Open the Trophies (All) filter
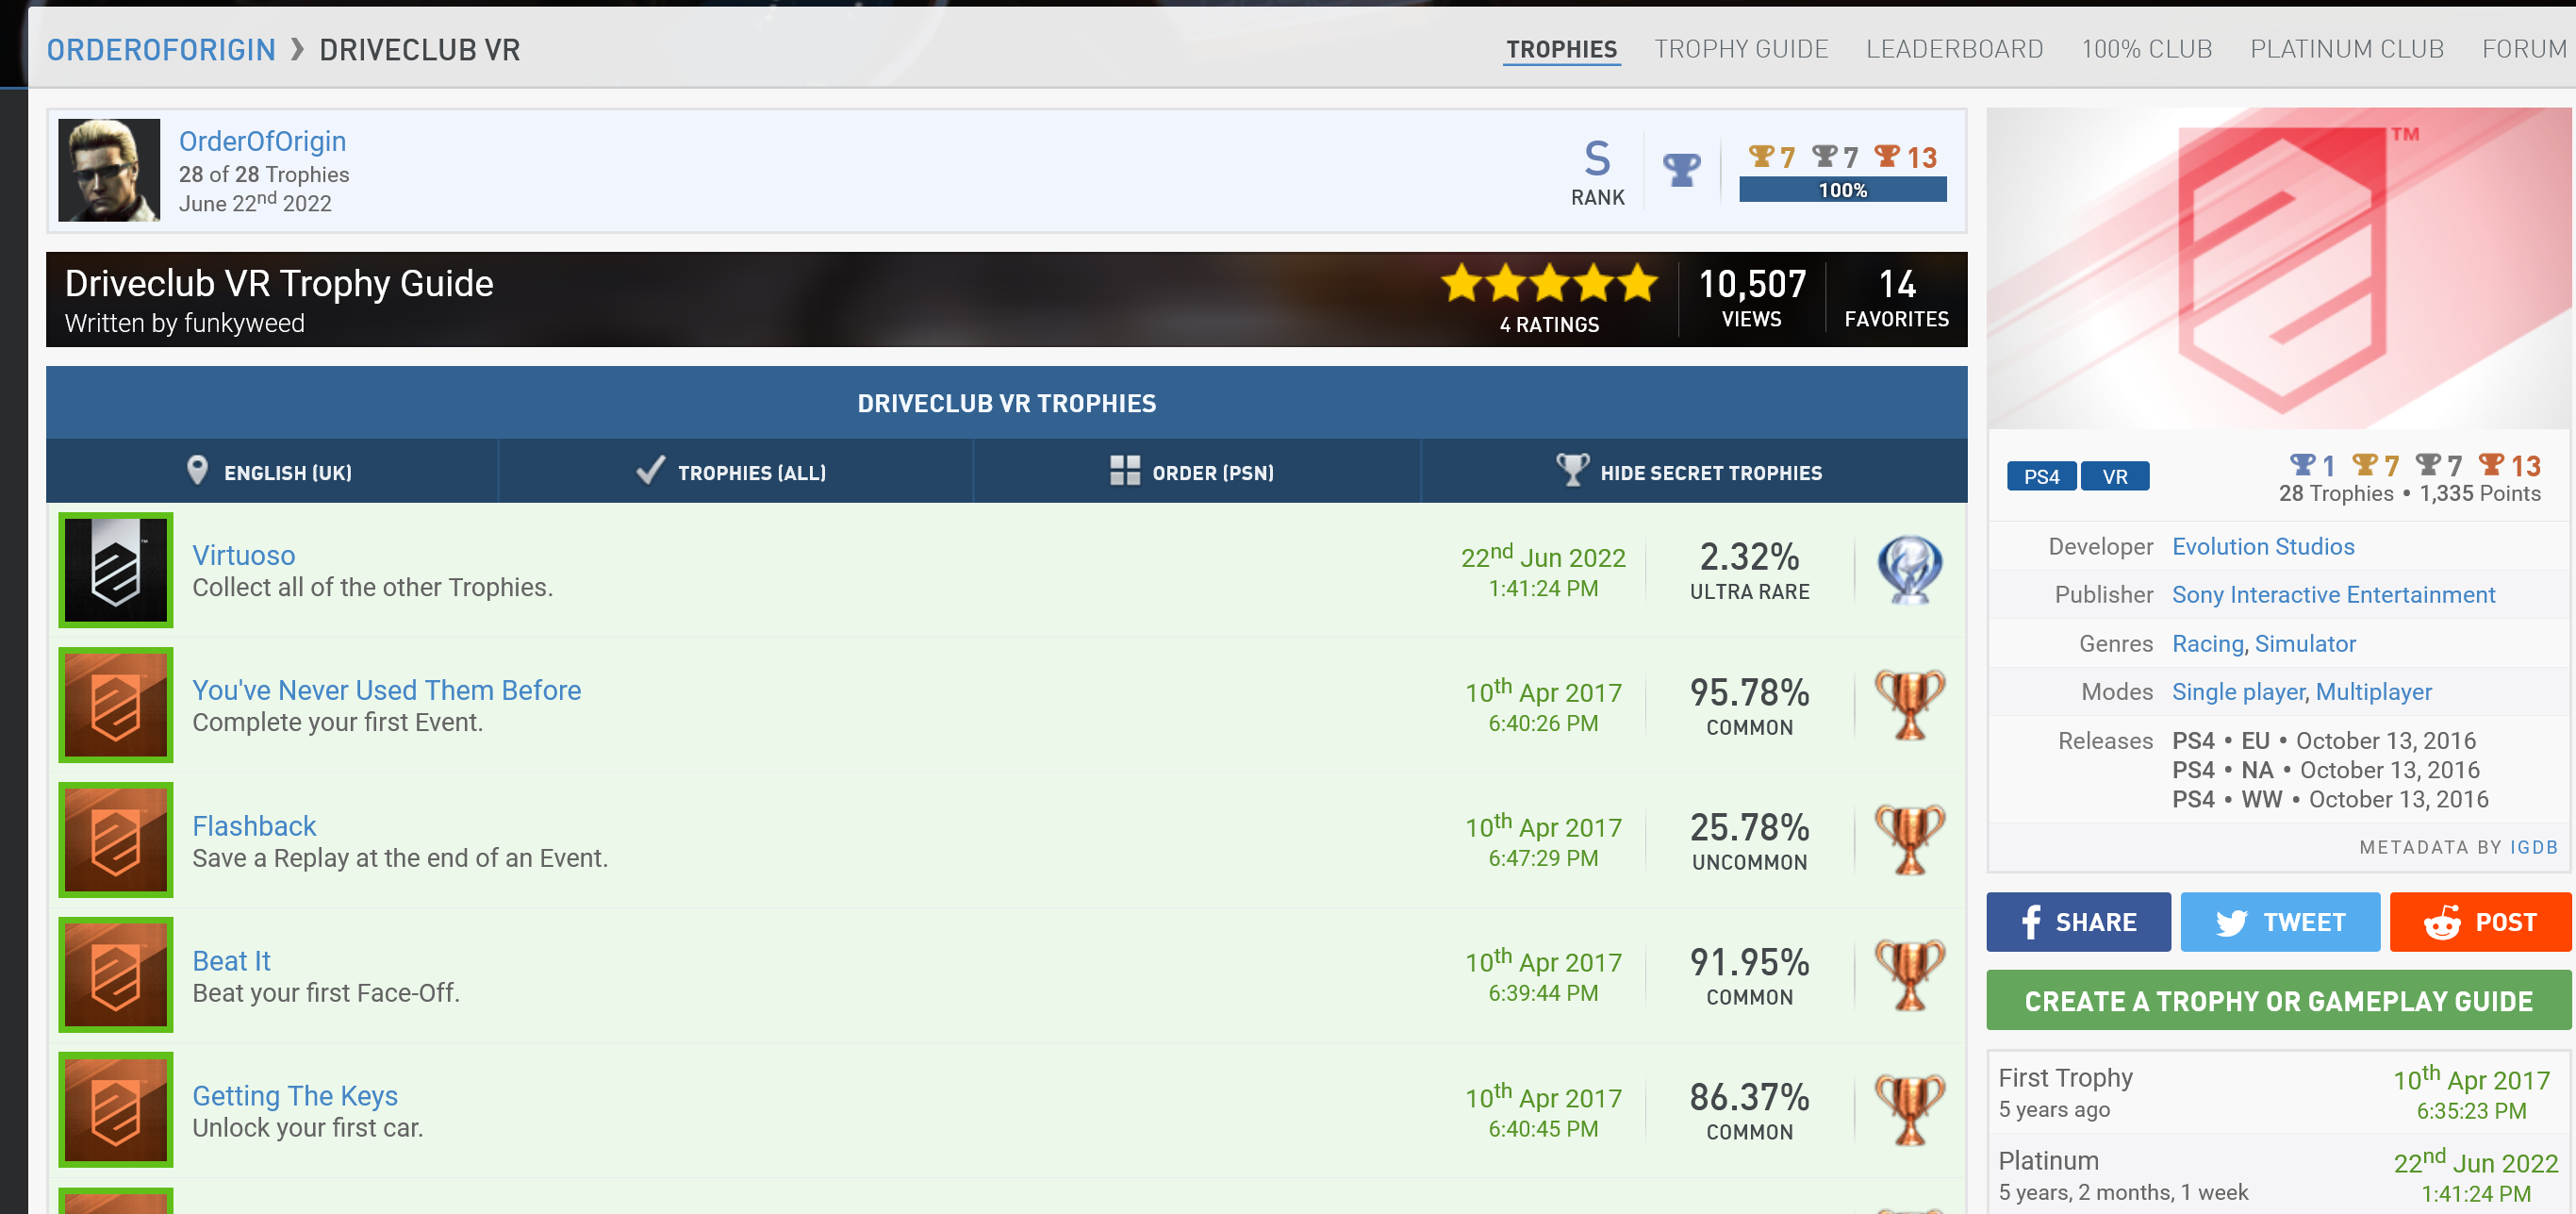The width and height of the screenshot is (2576, 1214). click(x=734, y=472)
